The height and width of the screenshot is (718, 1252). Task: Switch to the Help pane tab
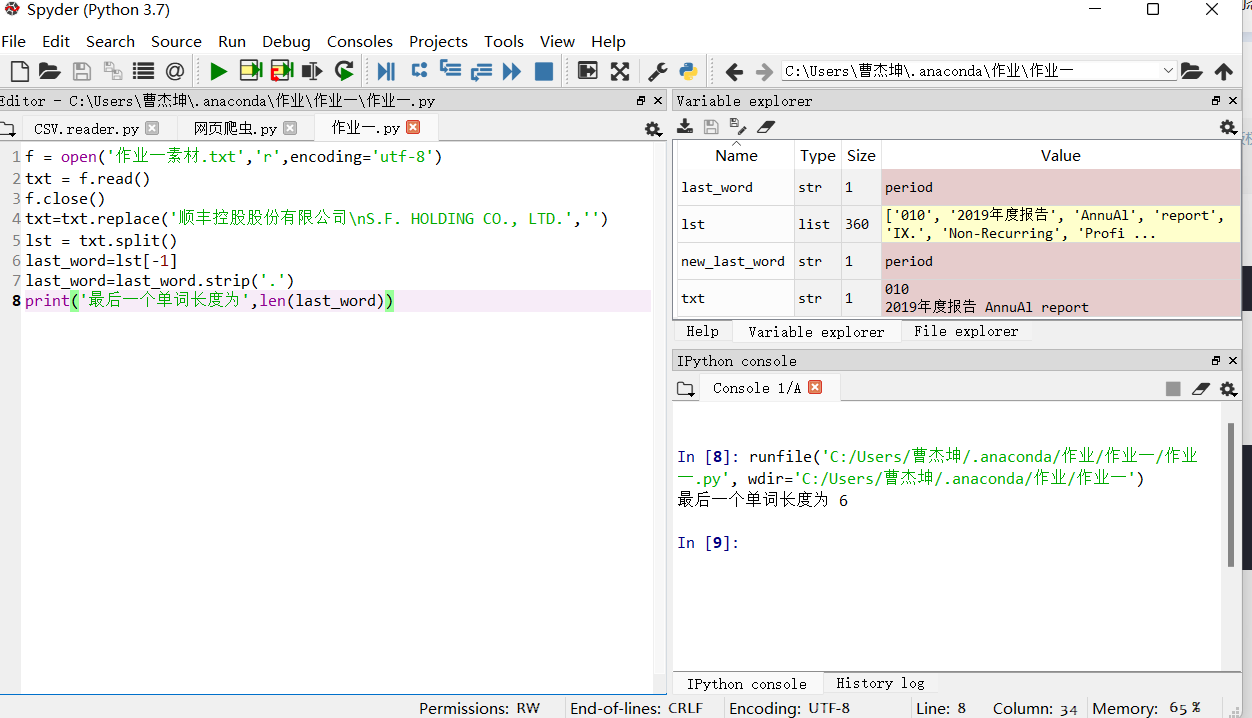pyautogui.click(x=702, y=331)
